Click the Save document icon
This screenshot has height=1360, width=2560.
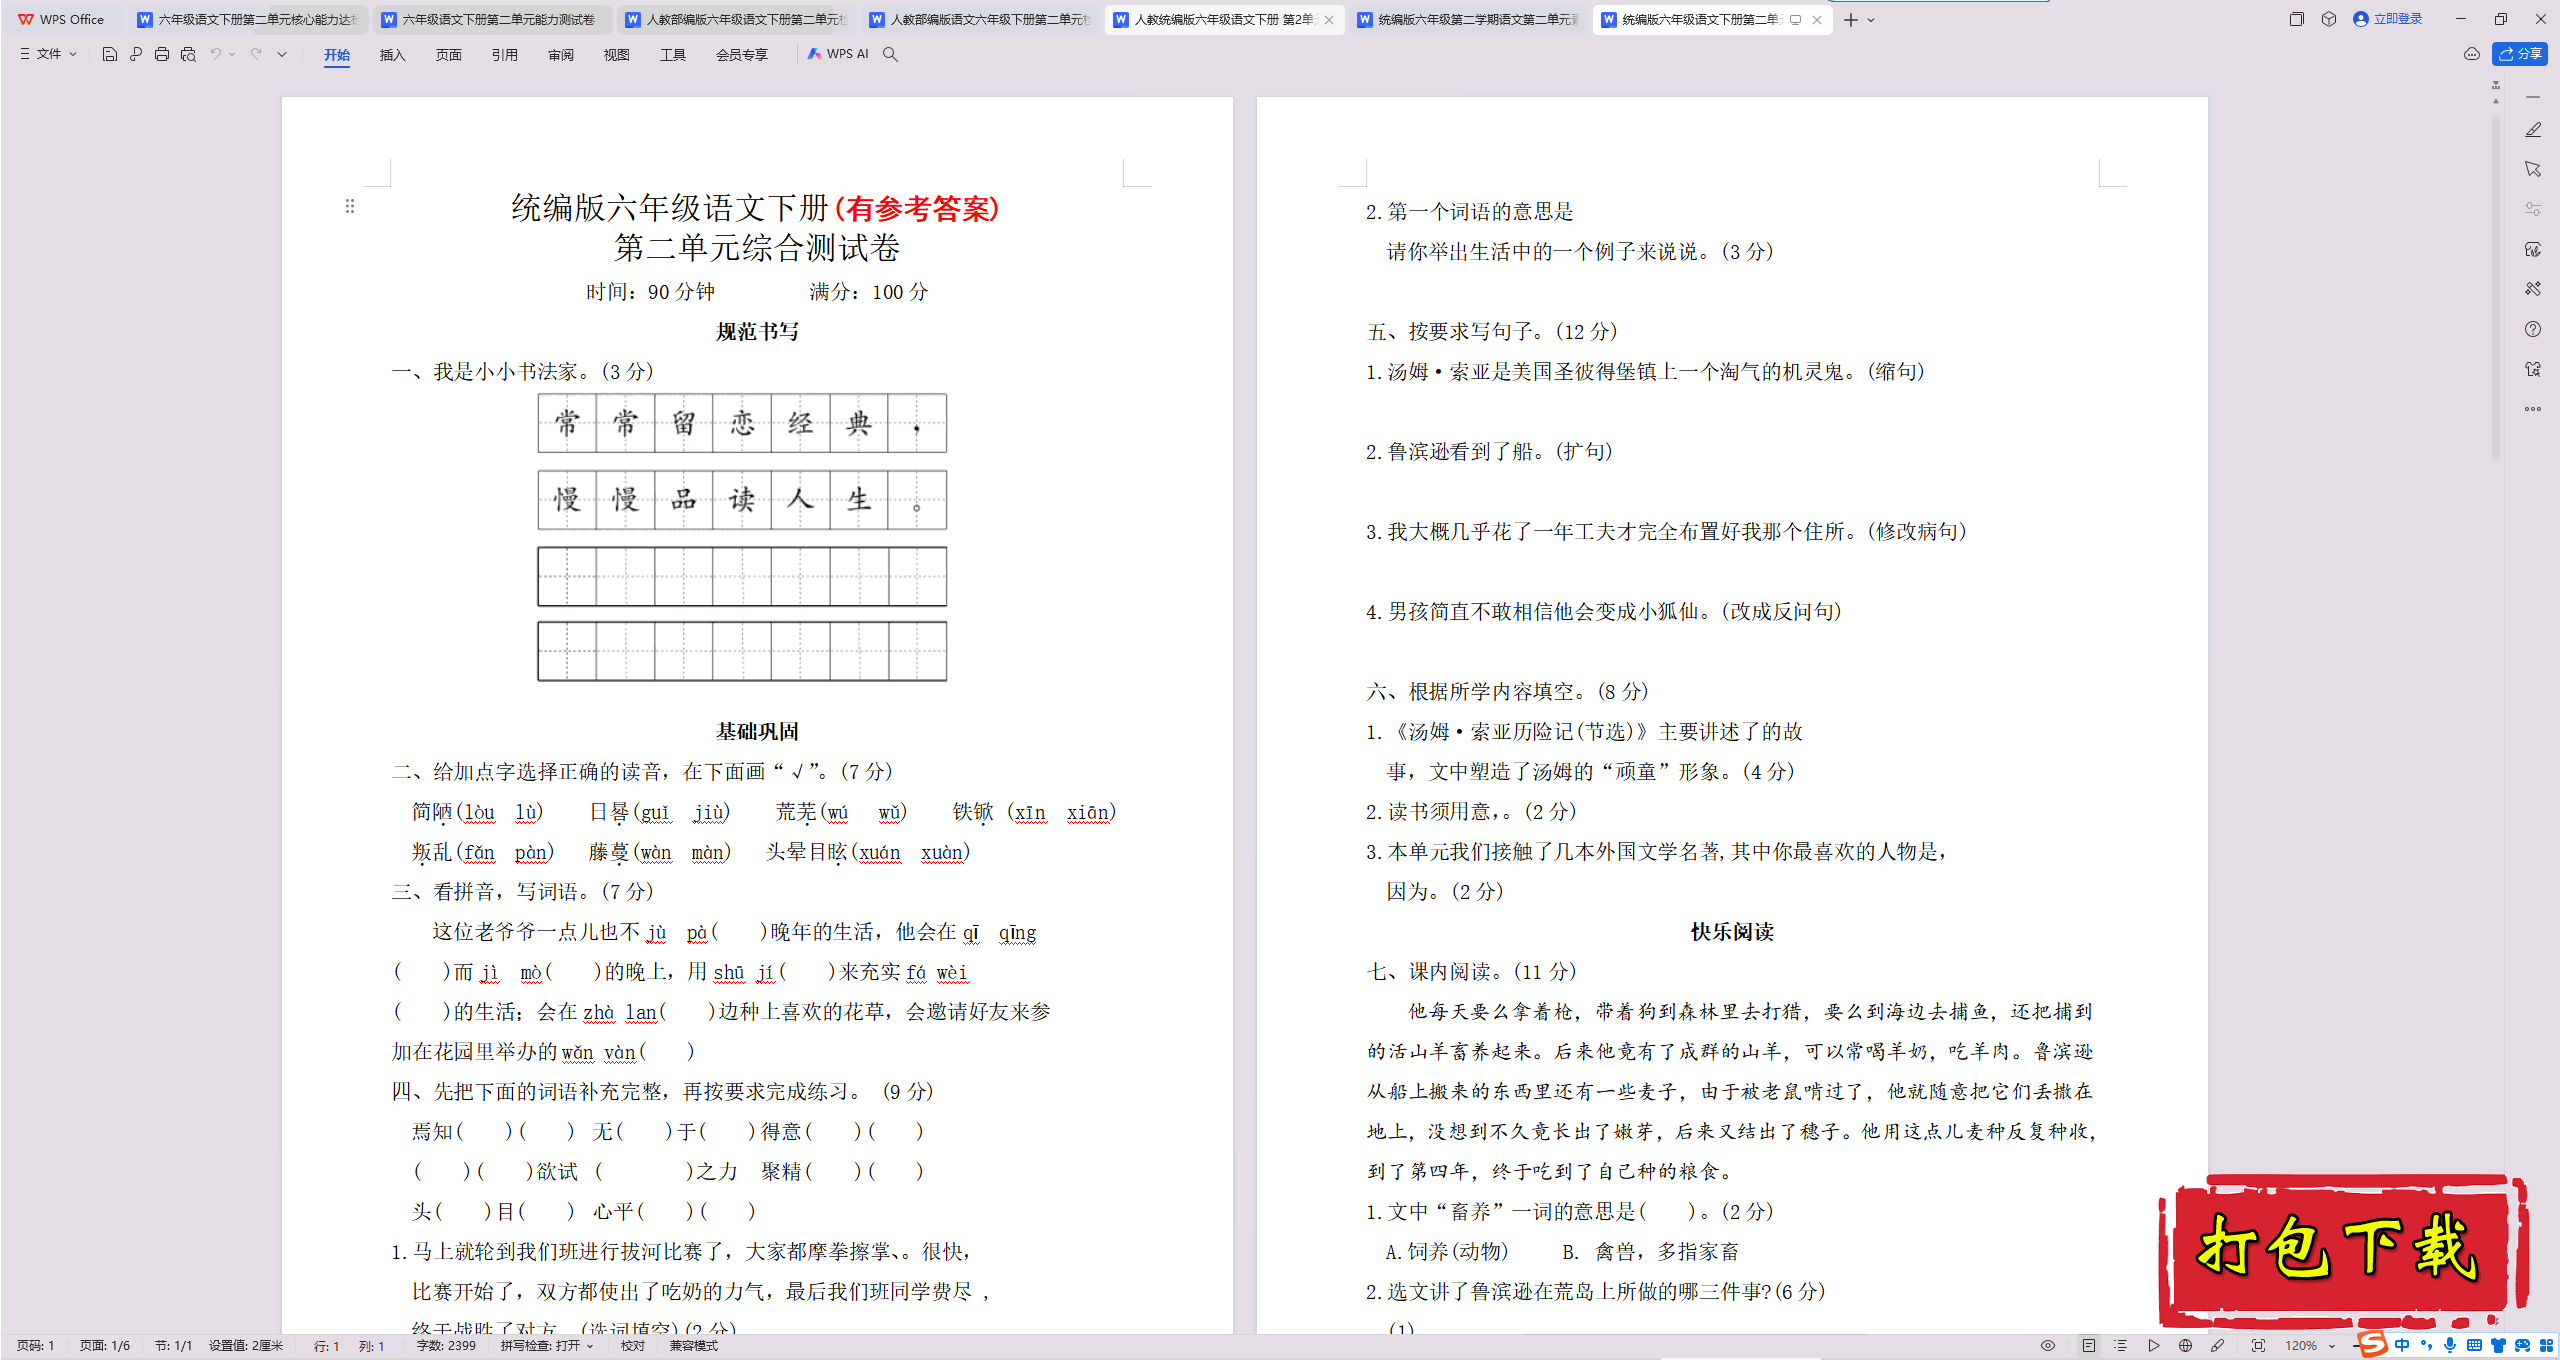(x=110, y=54)
